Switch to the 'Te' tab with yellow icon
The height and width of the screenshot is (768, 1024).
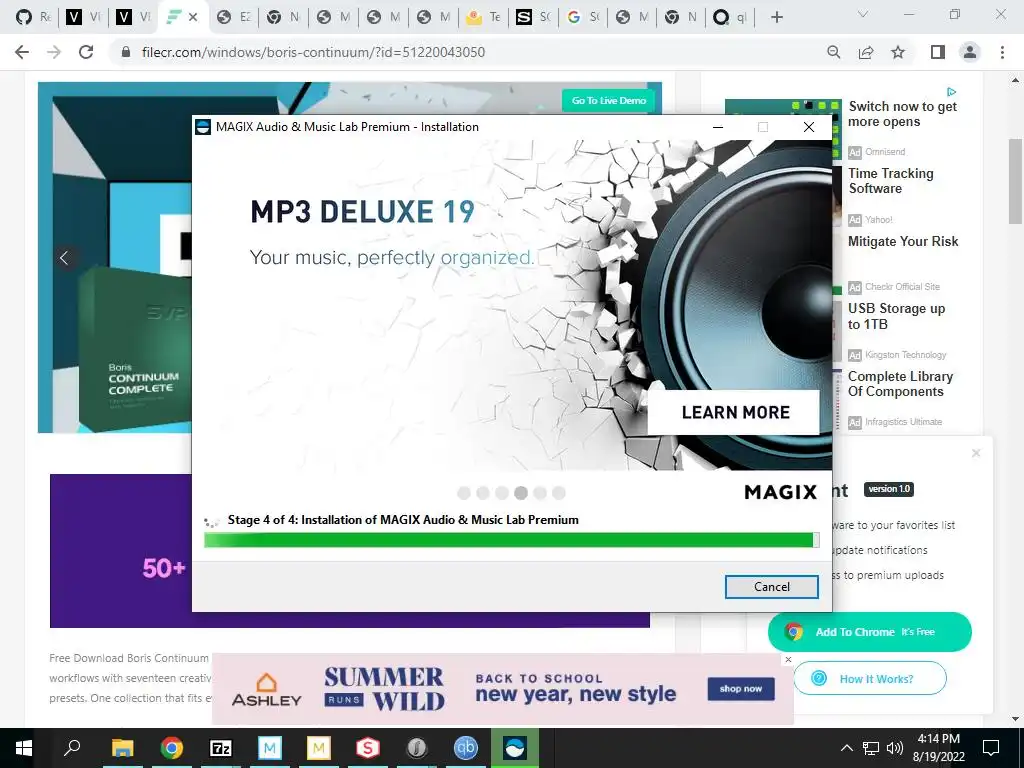click(483, 18)
